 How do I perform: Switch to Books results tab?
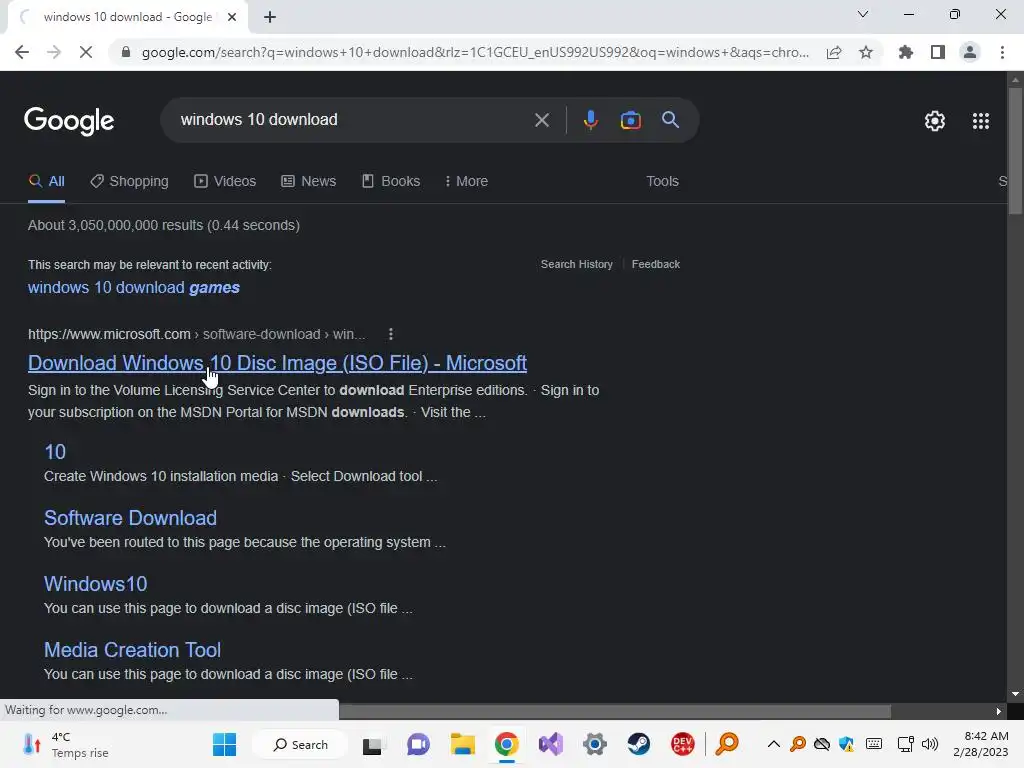pos(391,182)
